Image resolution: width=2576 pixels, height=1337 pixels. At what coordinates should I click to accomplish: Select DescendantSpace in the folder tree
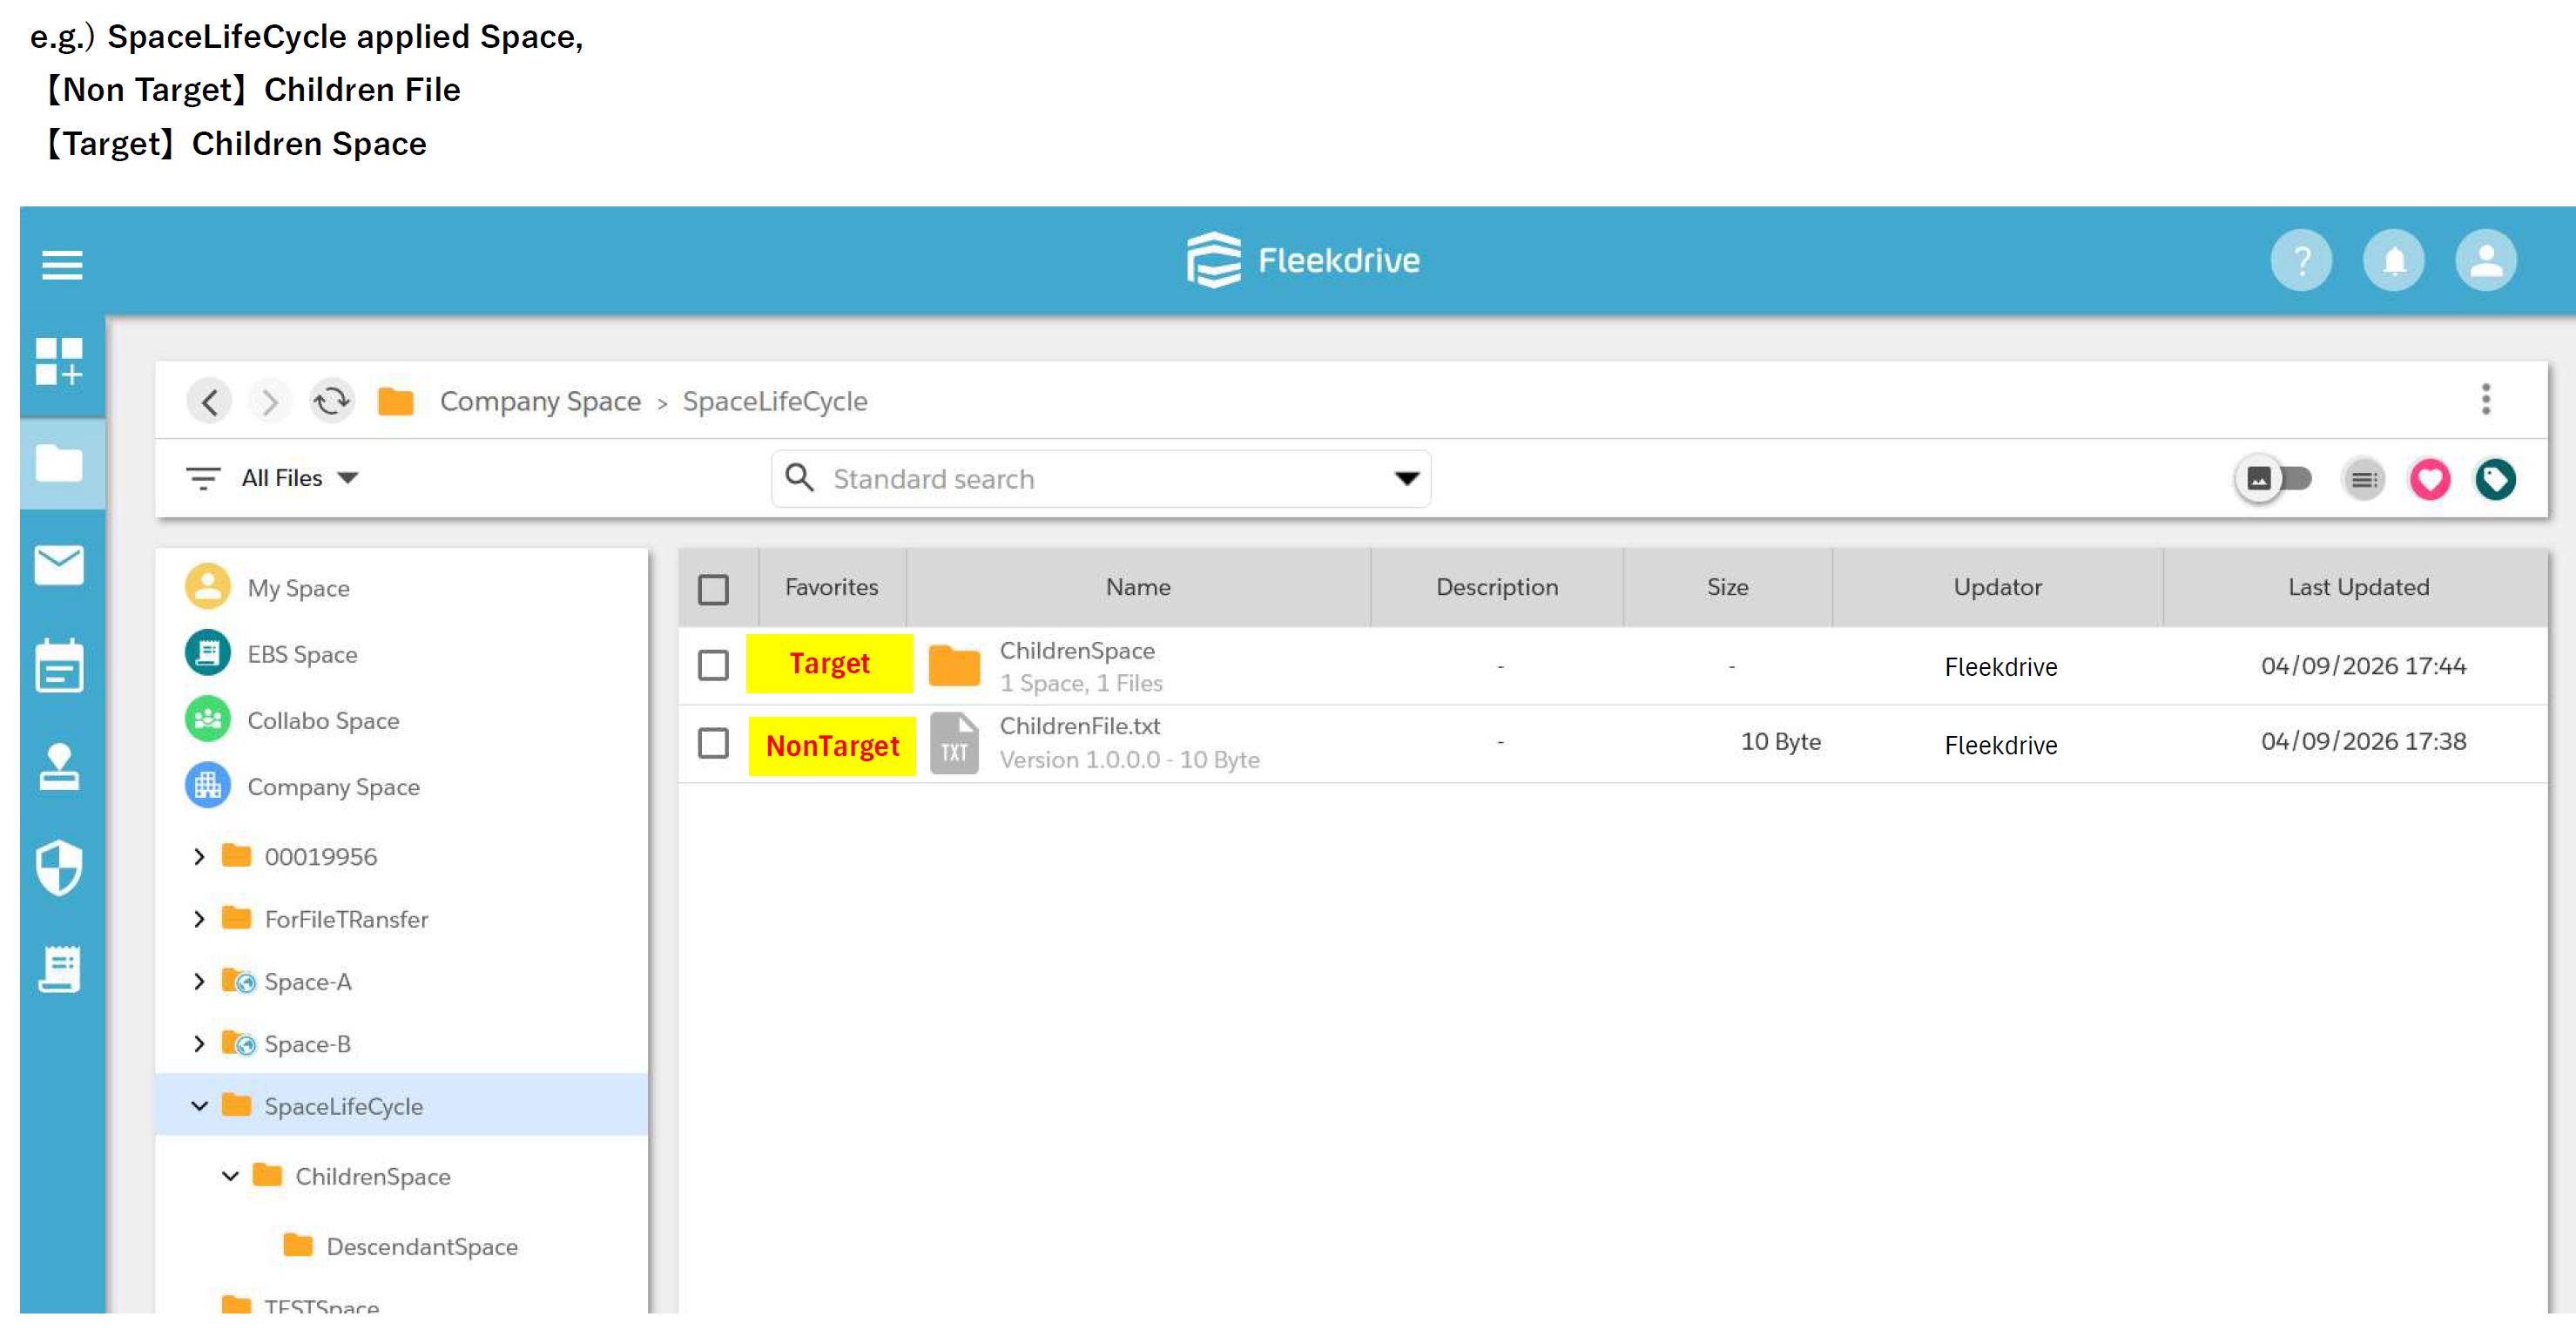click(421, 1247)
